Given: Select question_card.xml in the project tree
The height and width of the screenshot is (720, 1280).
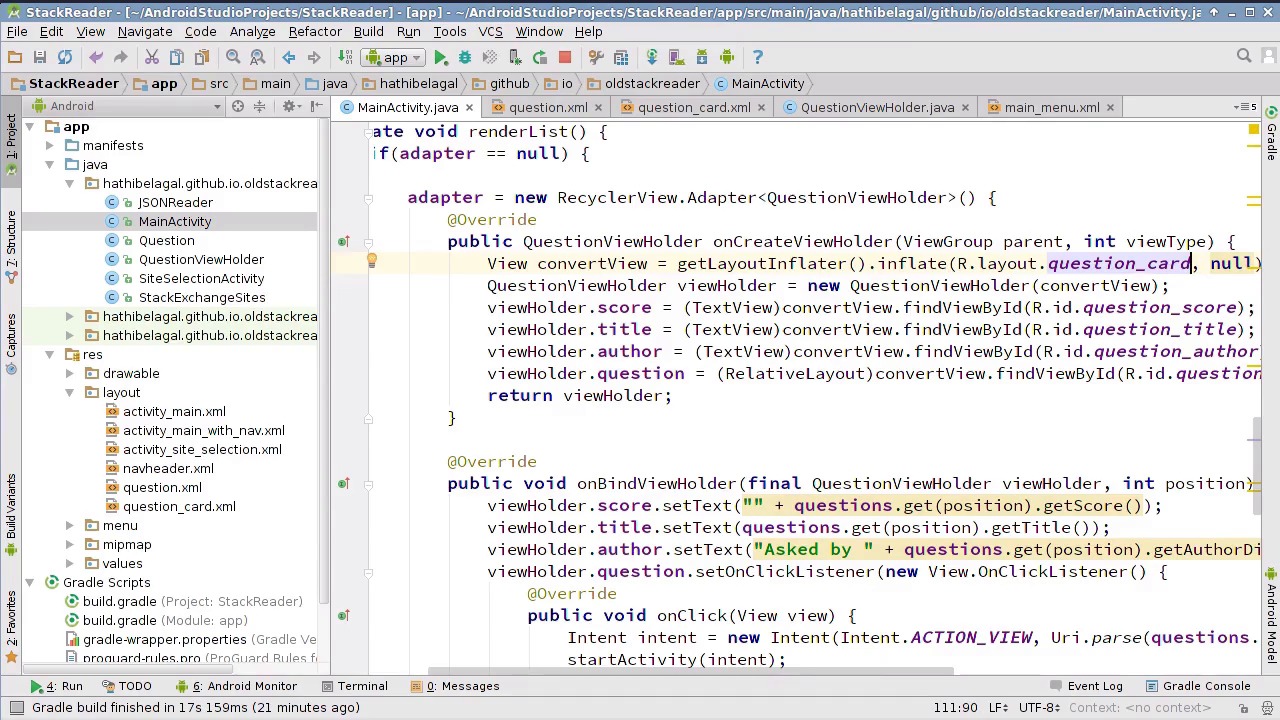Looking at the screenshot, I should point(179,506).
